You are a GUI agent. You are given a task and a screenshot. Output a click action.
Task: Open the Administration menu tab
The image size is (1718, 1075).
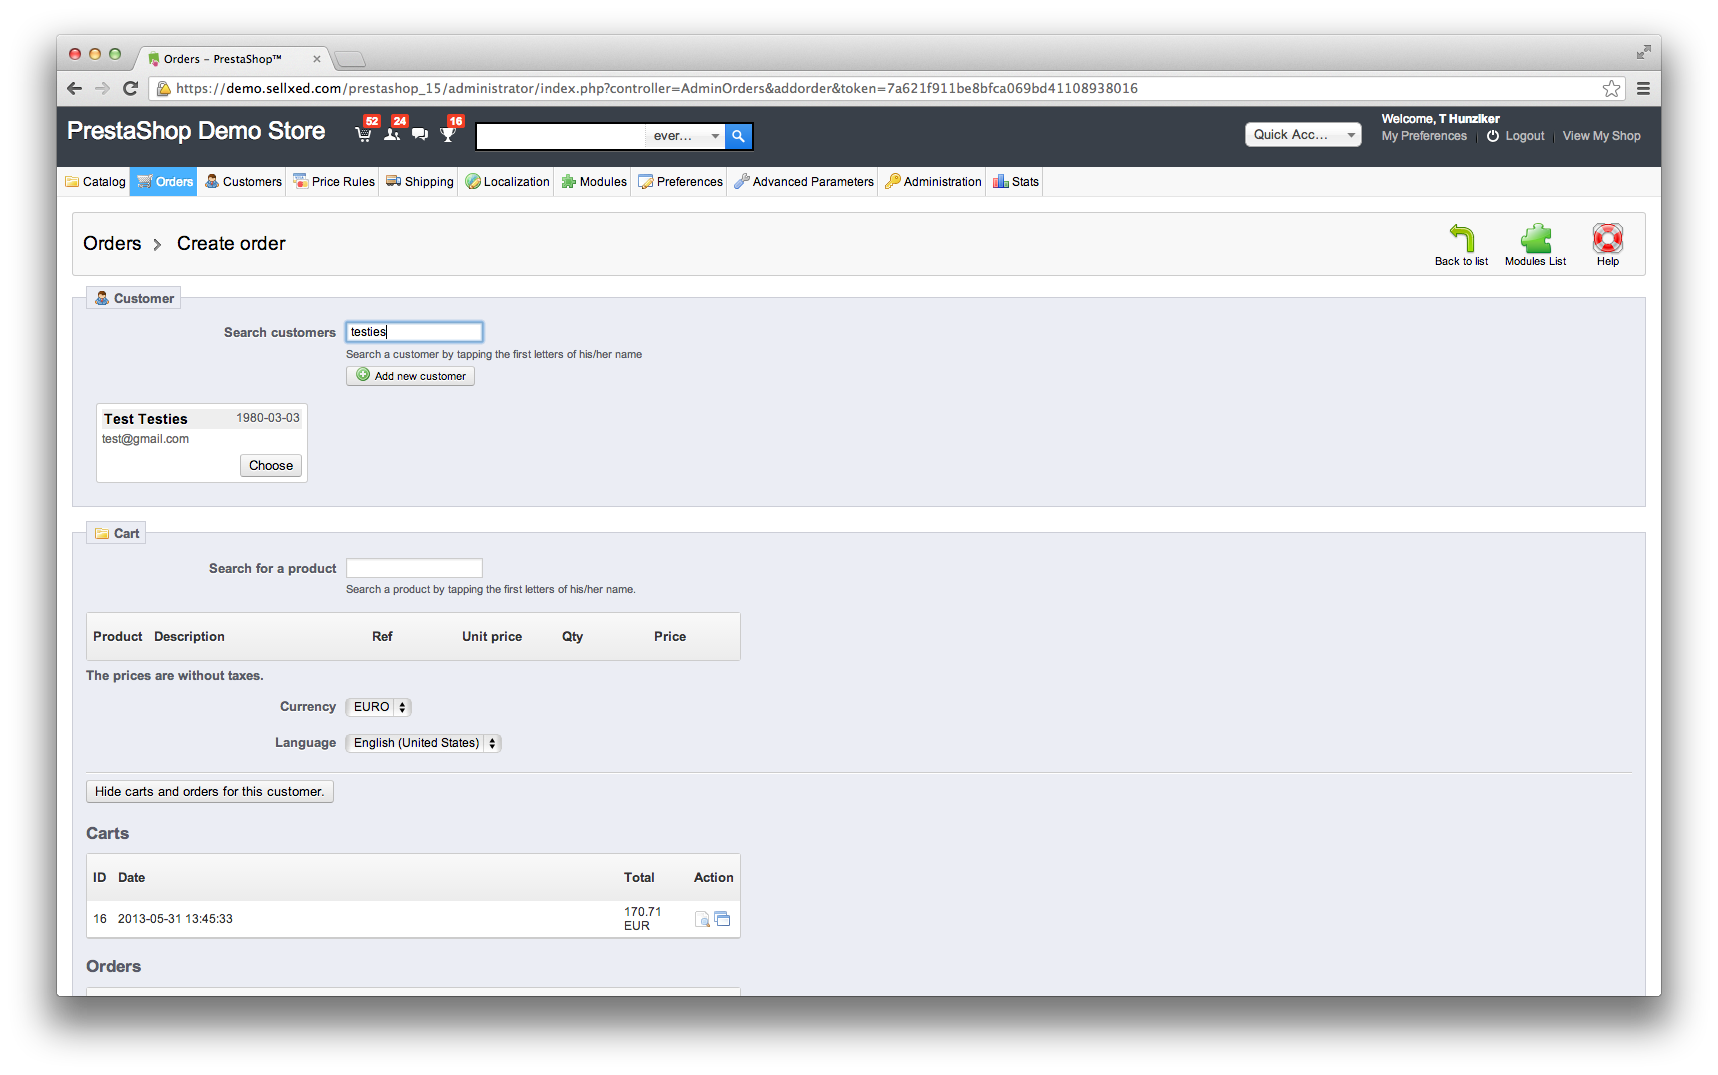click(x=933, y=182)
